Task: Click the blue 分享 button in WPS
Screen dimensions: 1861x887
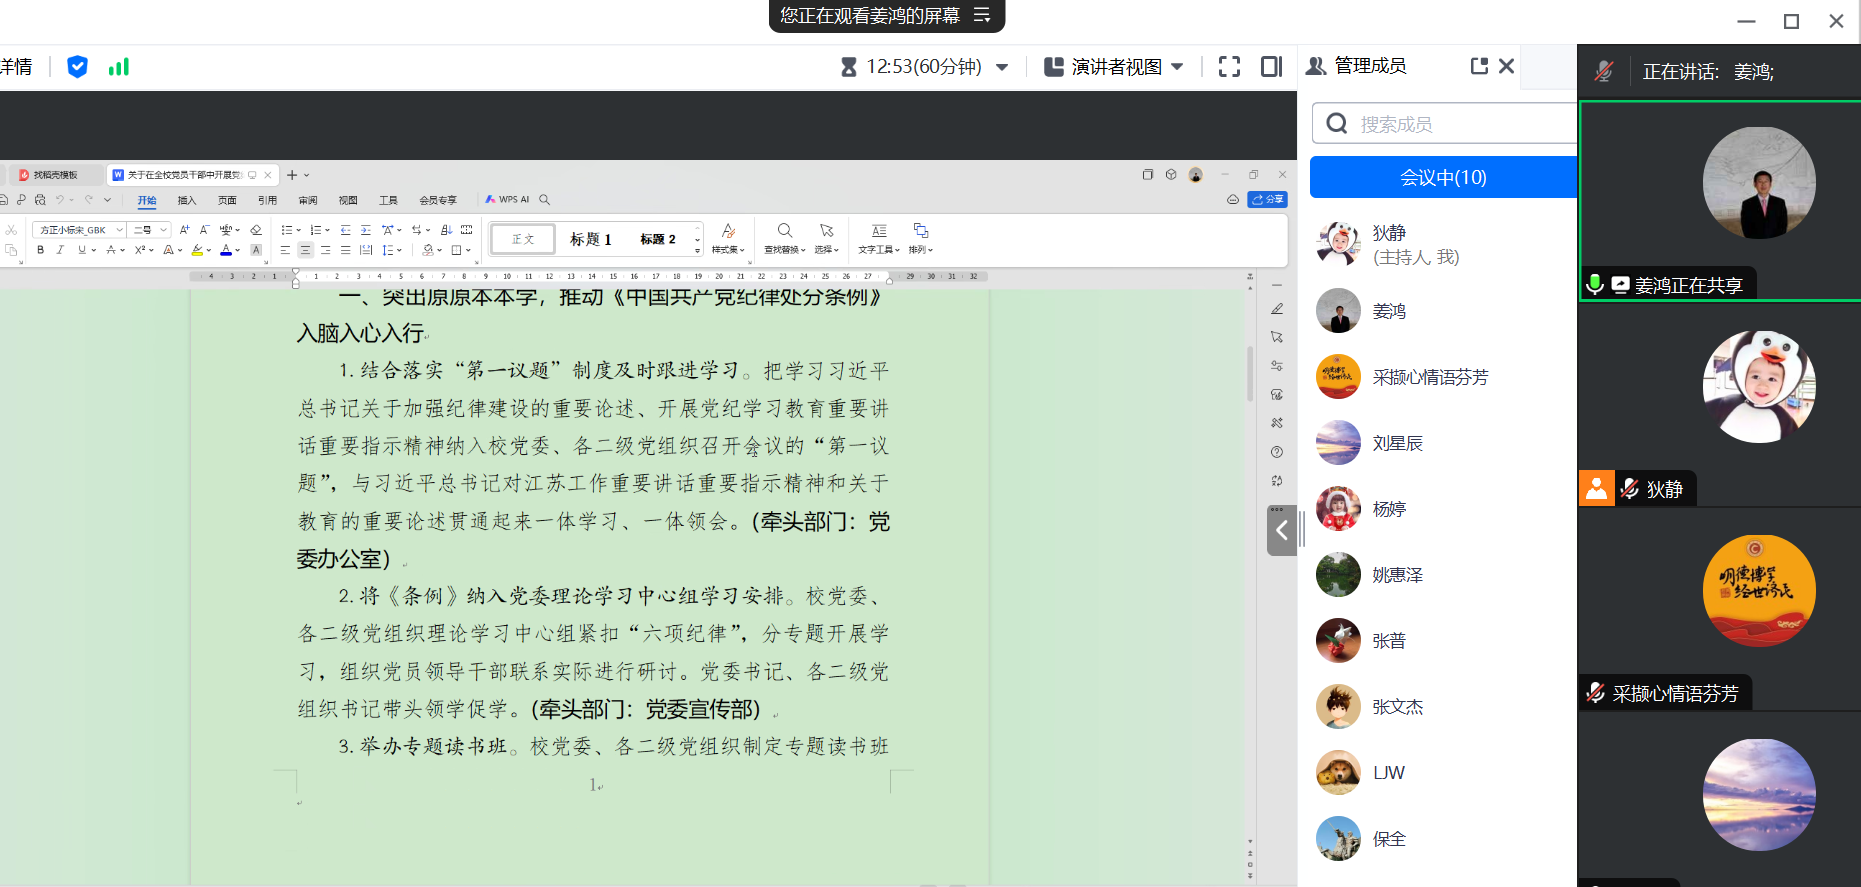Action: [1267, 200]
